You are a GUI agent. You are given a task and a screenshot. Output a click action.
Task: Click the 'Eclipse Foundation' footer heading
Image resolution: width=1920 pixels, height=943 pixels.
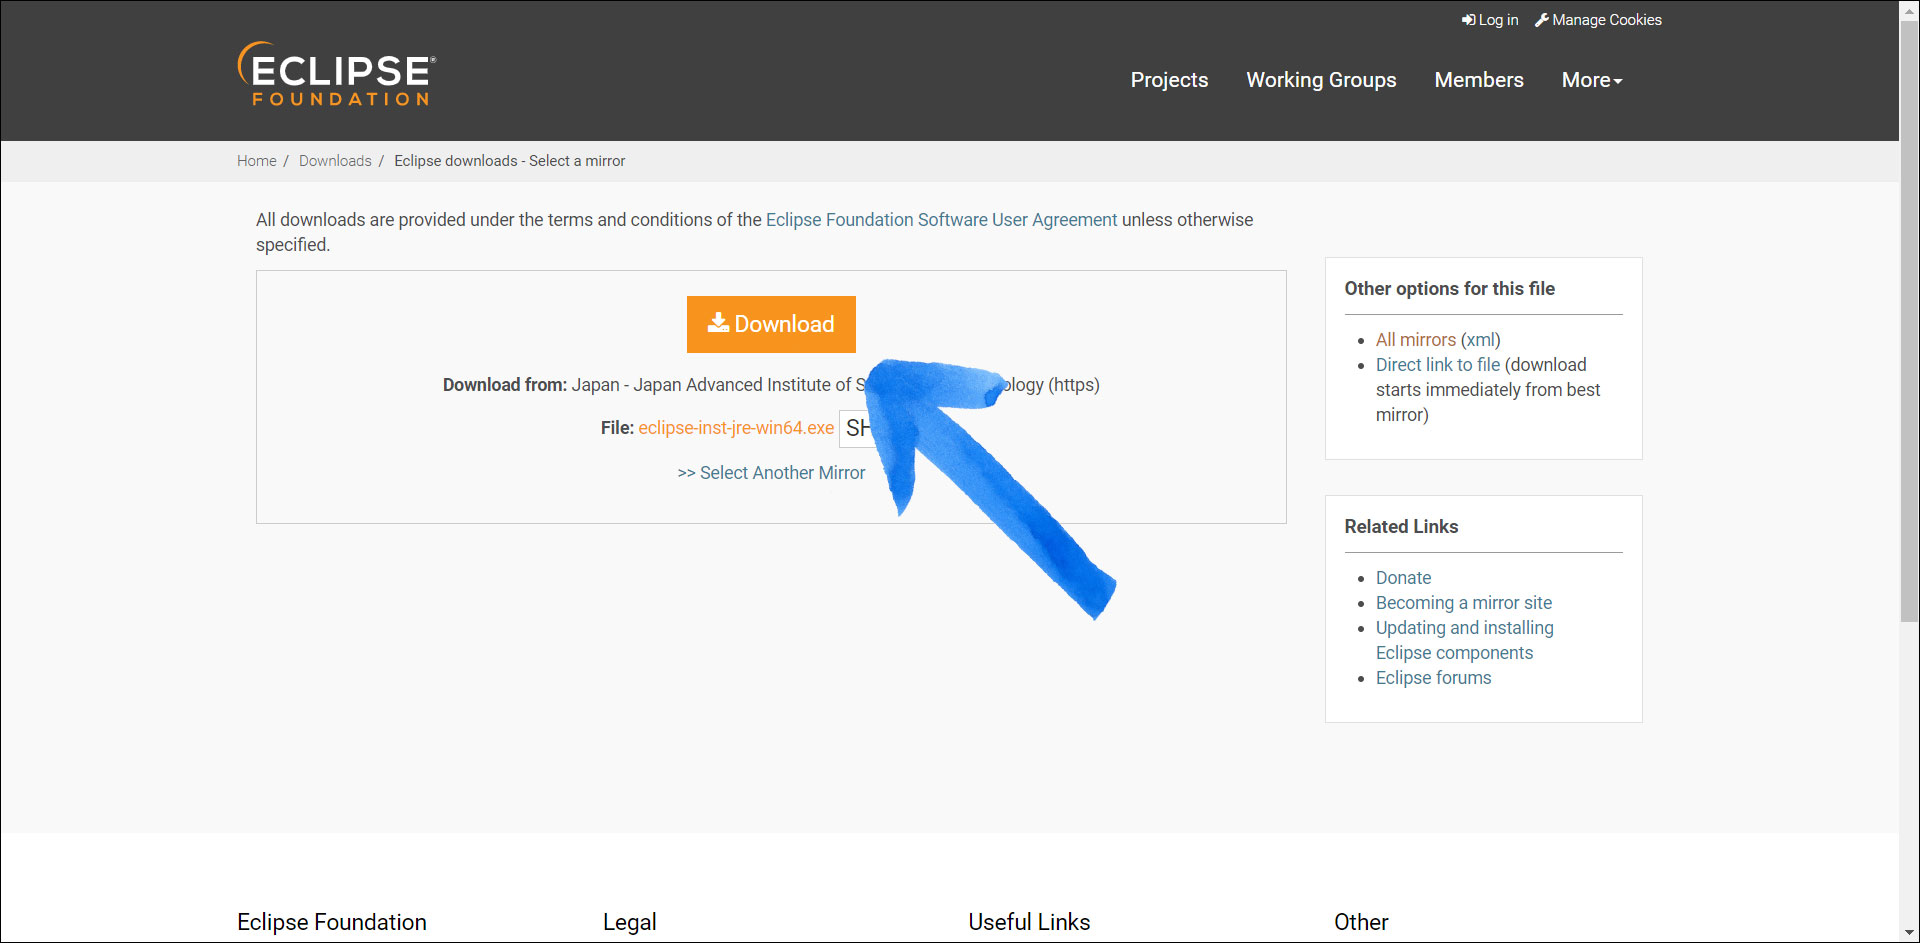click(332, 922)
